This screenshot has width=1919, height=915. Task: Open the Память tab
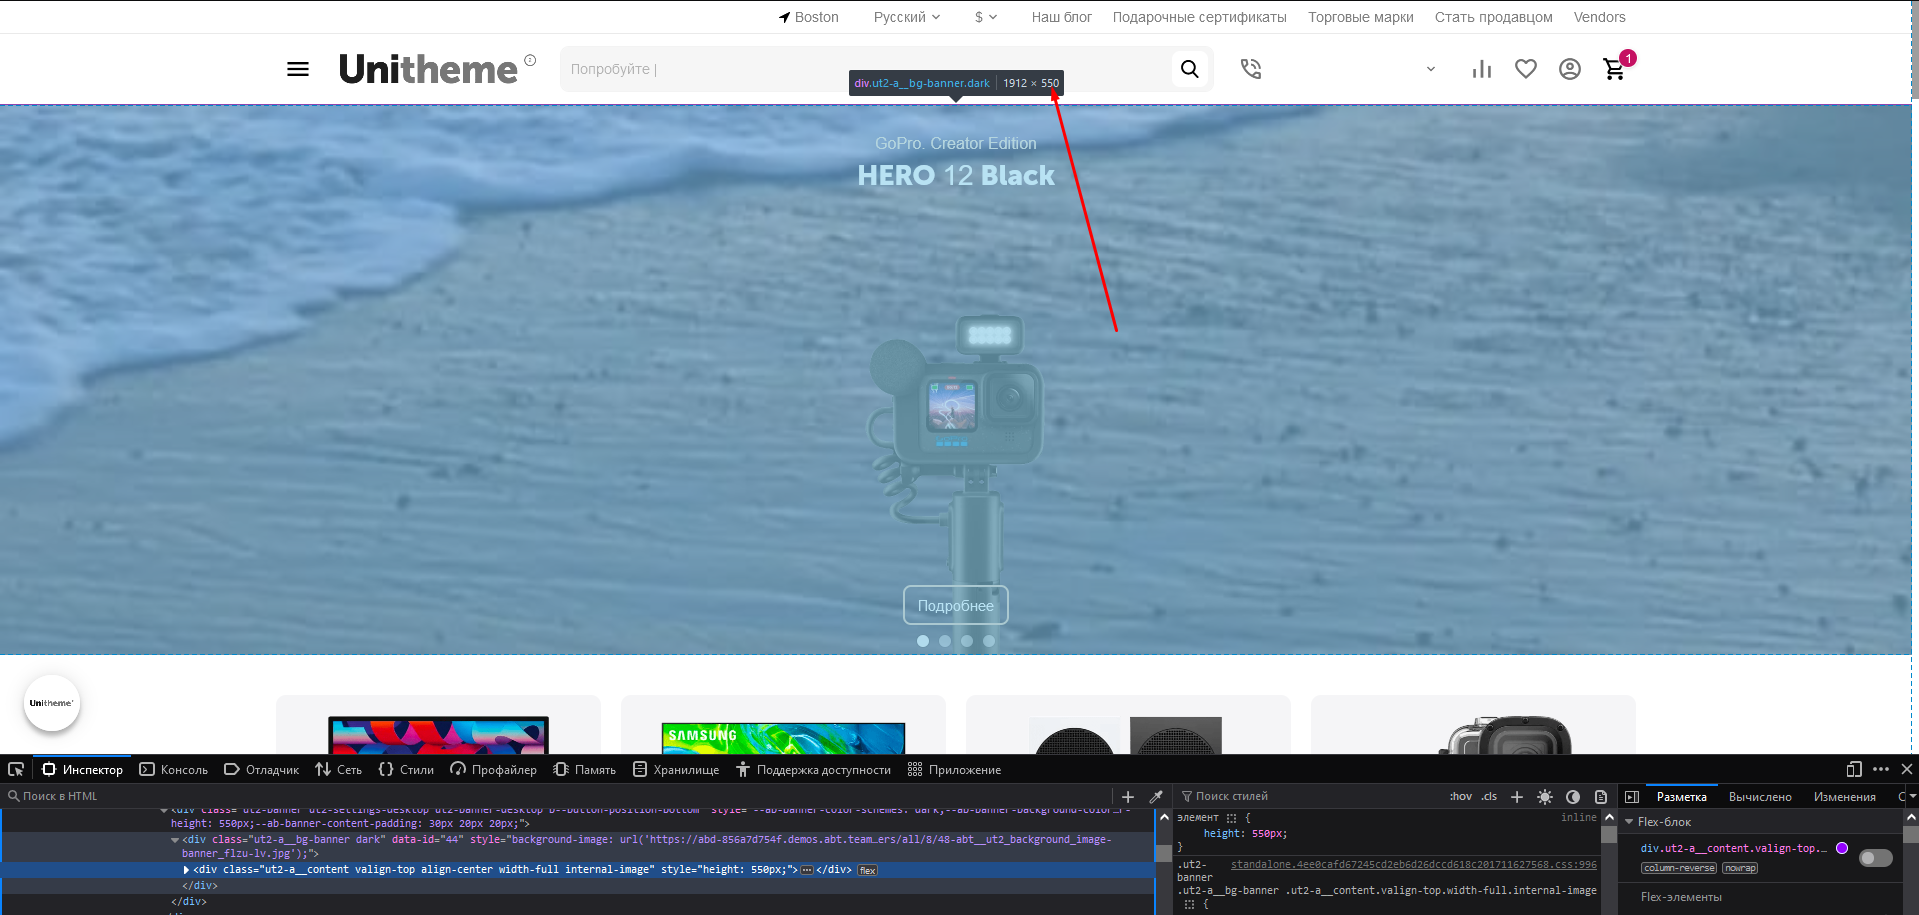584,770
